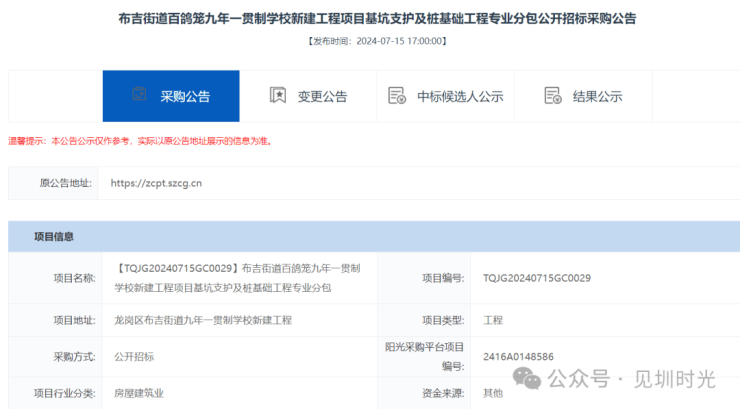Image resolution: width=740 pixels, height=409 pixels.
Task: Click the address 龙岗区布吉街道九年一贯制学校新建工程
Action: coord(203,320)
